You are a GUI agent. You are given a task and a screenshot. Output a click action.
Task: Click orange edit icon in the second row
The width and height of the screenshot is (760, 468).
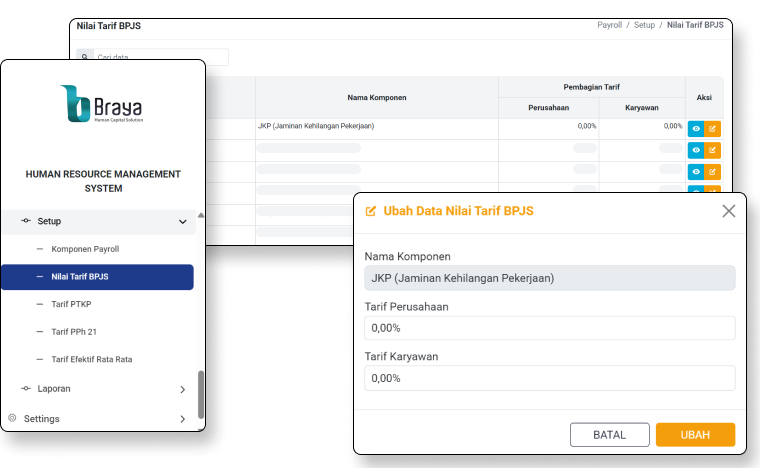712,150
